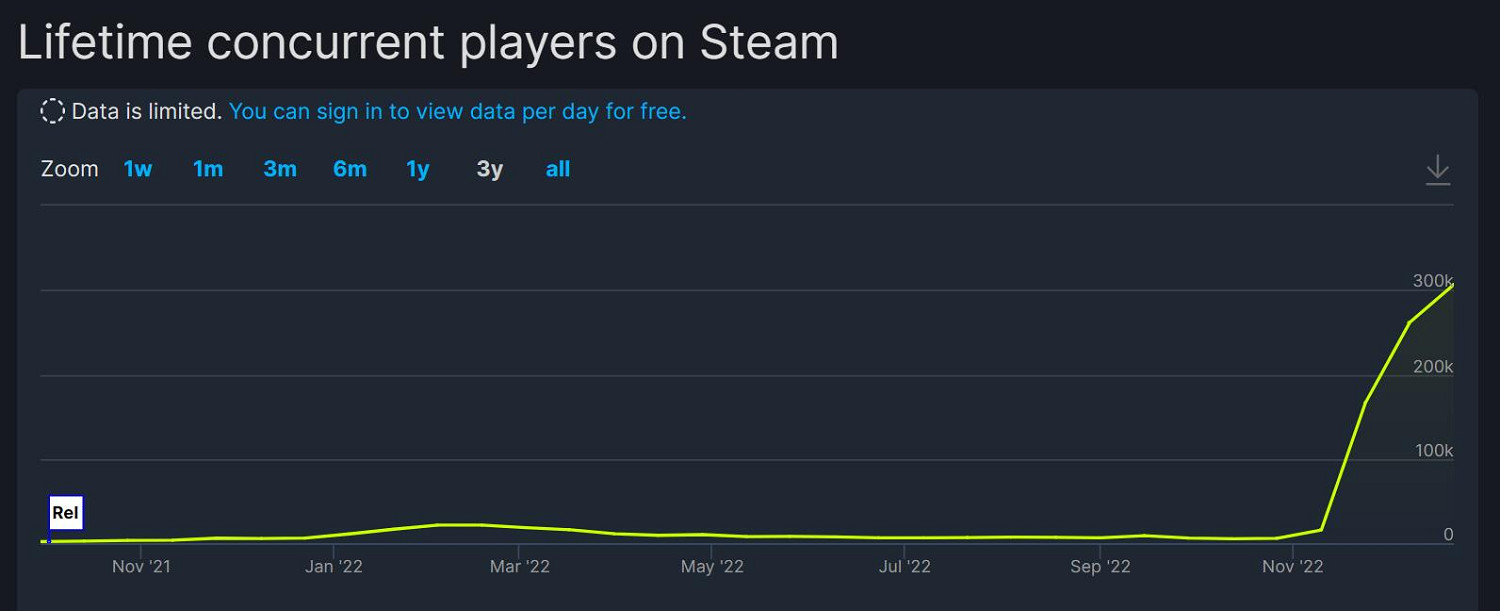This screenshot has height=611, width=1500.
Task: Click the 100k y-axis label
Action: pyautogui.click(x=1432, y=450)
